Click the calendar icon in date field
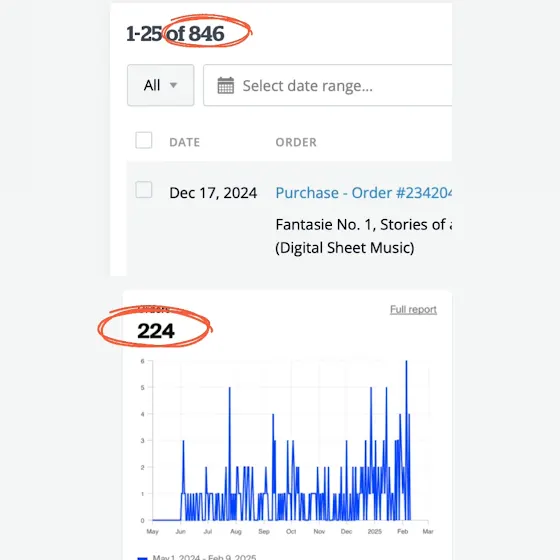Viewport: 560px width, 560px height. (226, 85)
